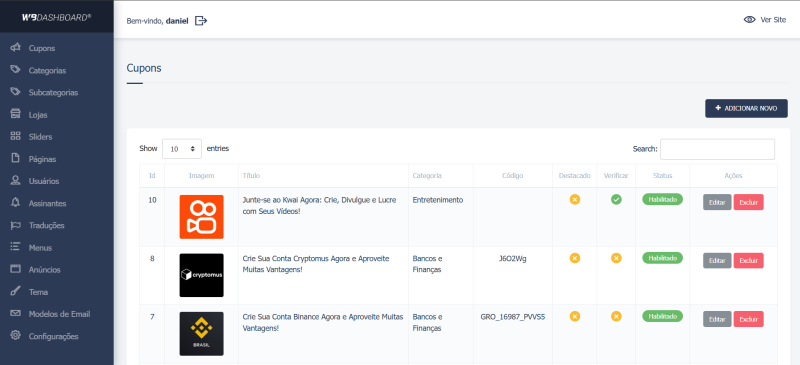Sort the table by Id column header
This screenshot has height=365, width=800.
[152, 176]
